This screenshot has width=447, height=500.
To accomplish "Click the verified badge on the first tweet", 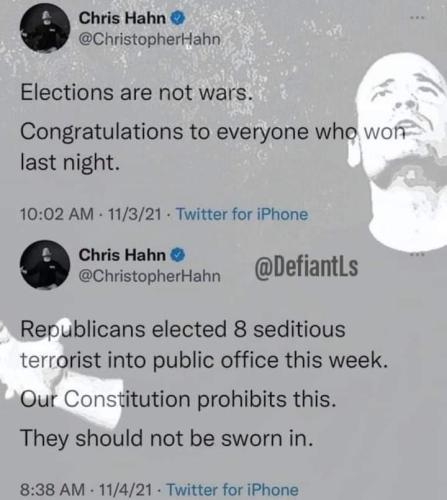I will pyautogui.click(x=178, y=18).
